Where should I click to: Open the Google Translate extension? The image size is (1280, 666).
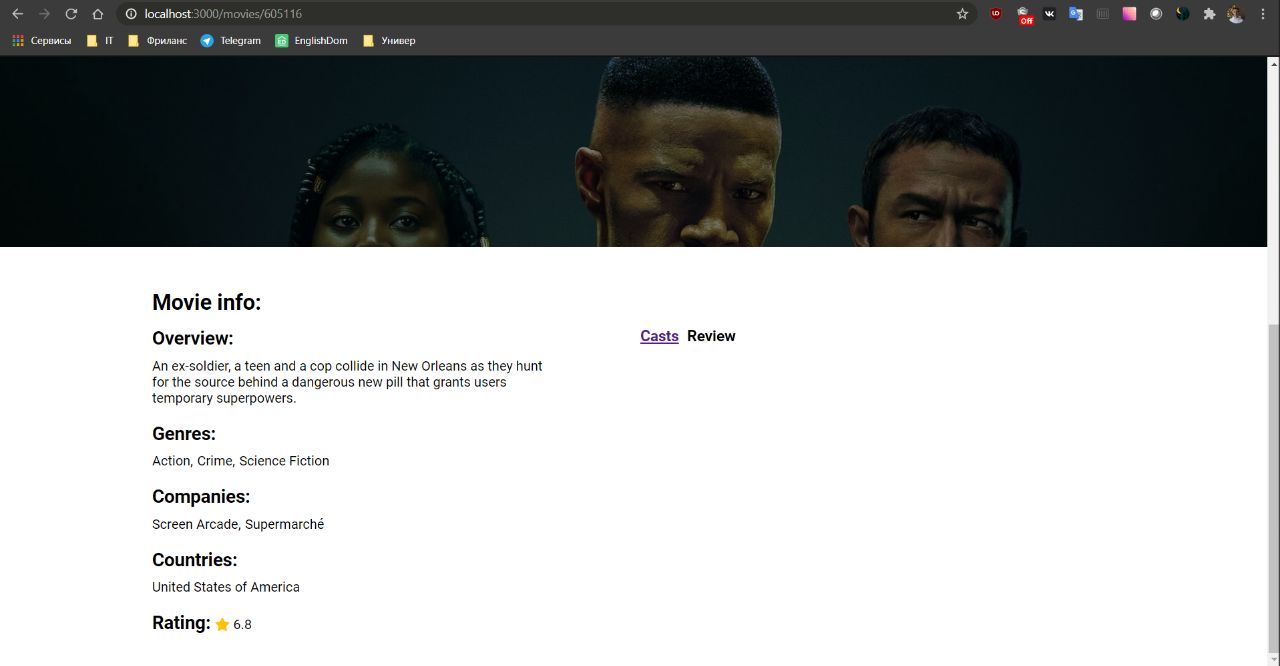[1076, 14]
